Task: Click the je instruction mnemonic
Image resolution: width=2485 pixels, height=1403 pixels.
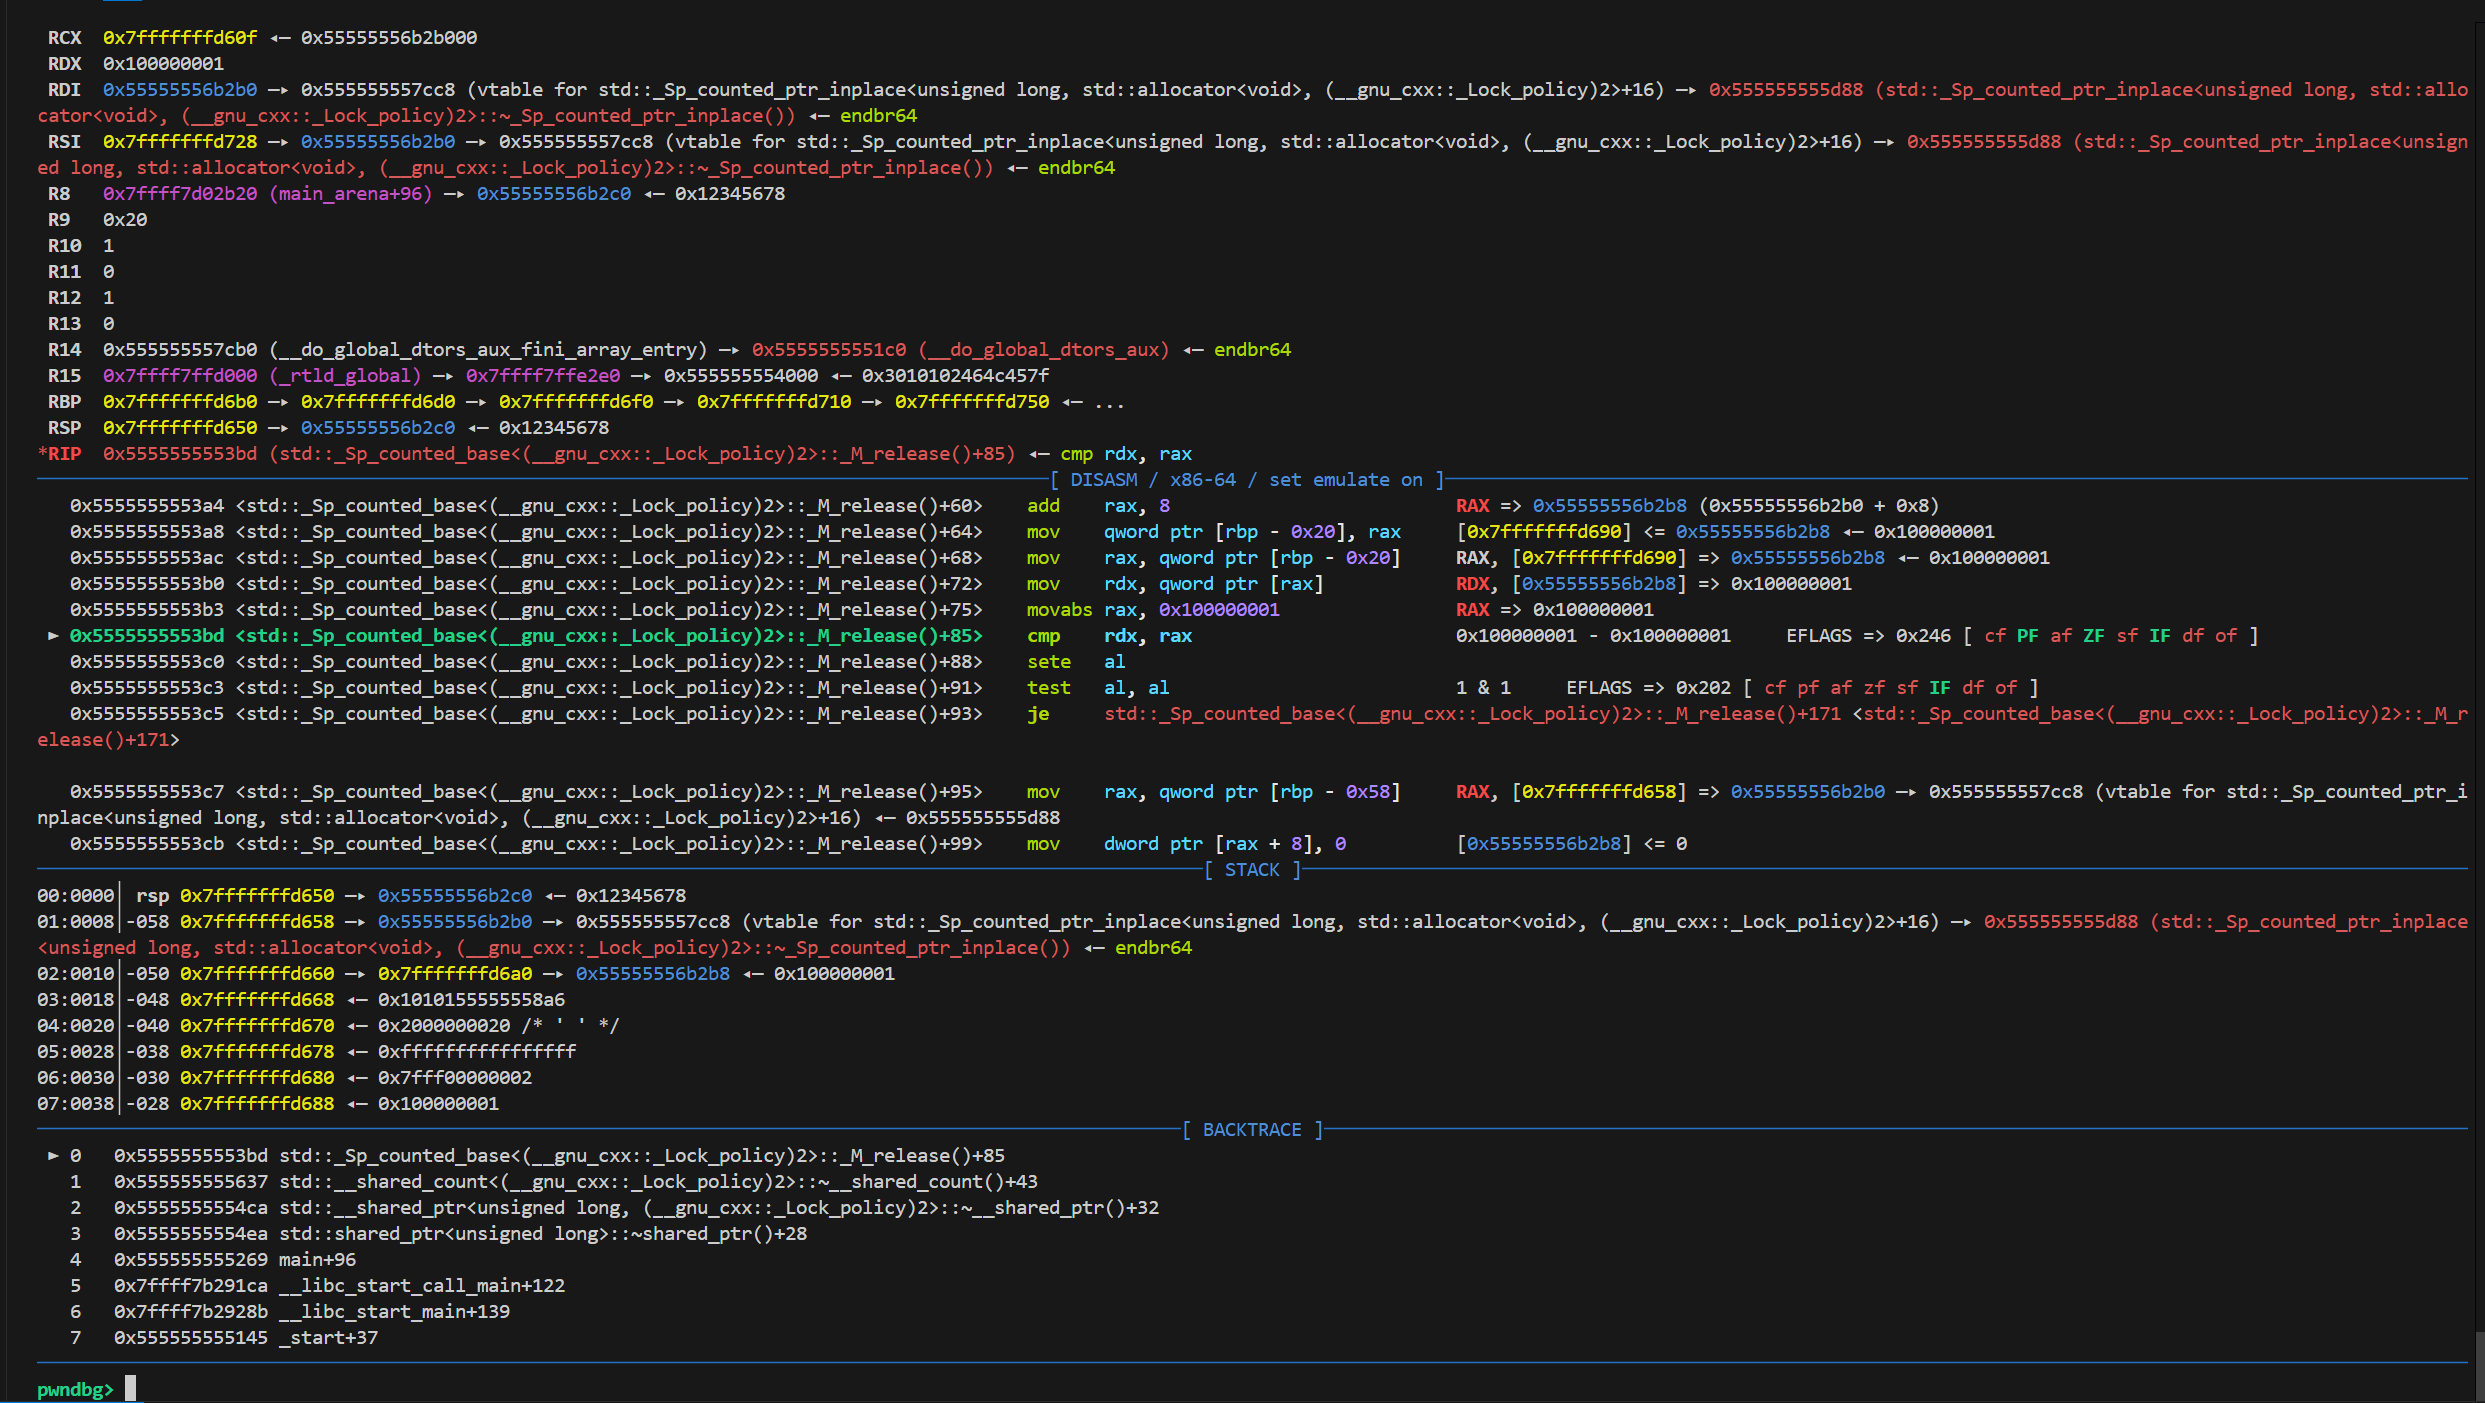Action: pyautogui.click(x=1038, y=714)
